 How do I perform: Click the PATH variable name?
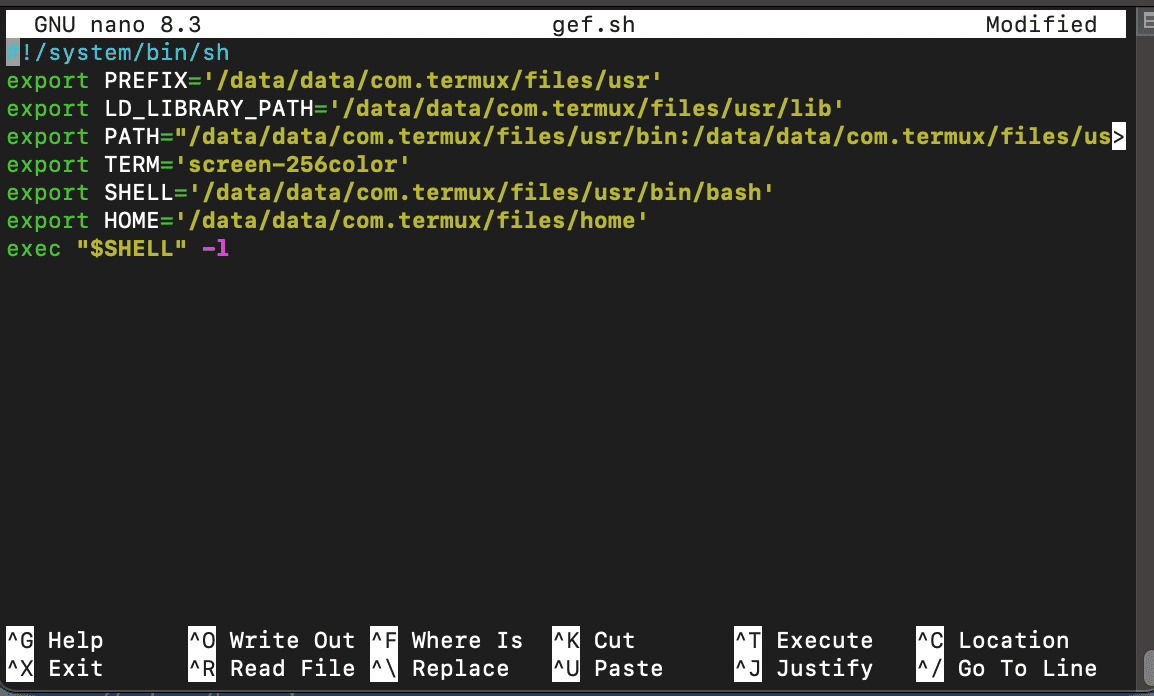tap(132, 136)
